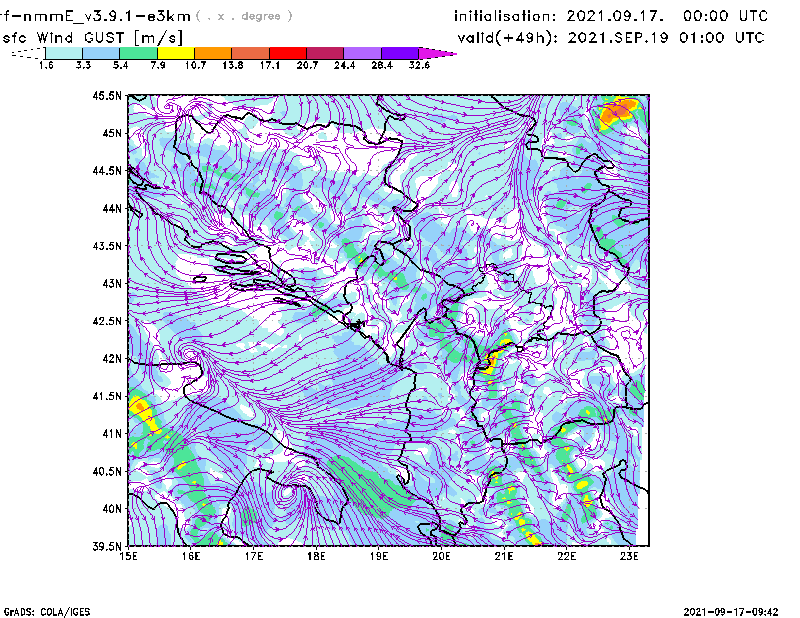Click the legend value '5.4'
Image resolution: width=800 pixels, height=618 pixels.
point(120,65)
